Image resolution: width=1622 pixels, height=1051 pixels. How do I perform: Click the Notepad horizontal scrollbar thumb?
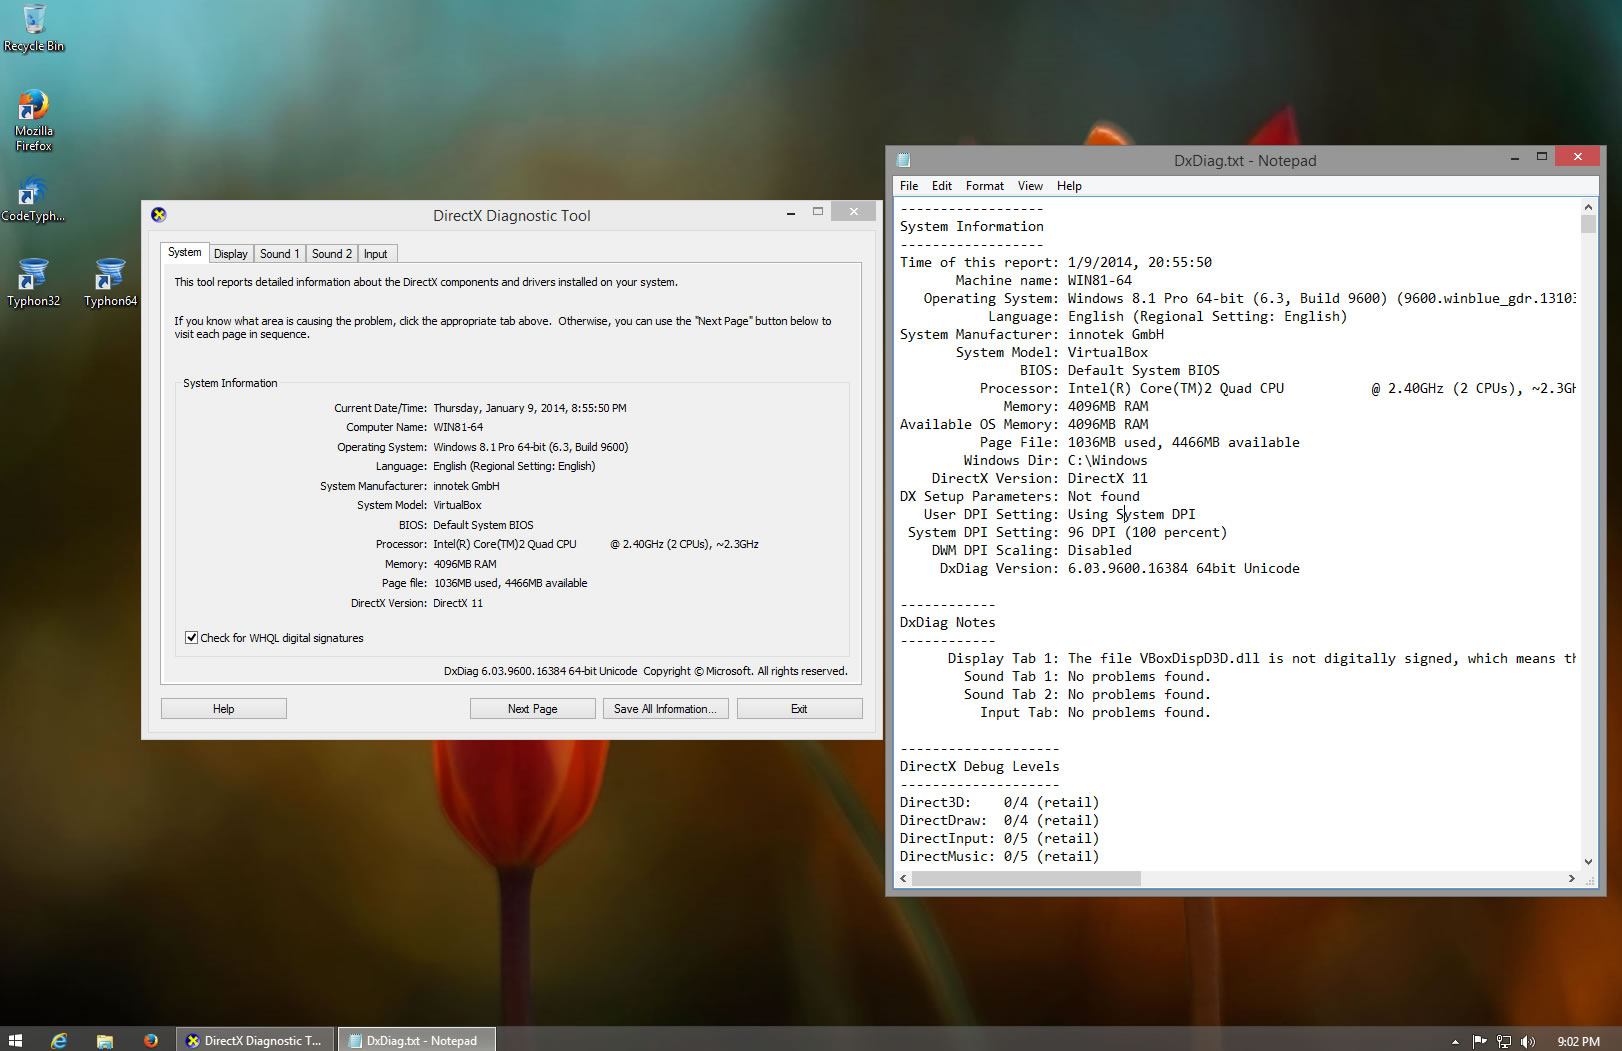[x=1026, y=878]
